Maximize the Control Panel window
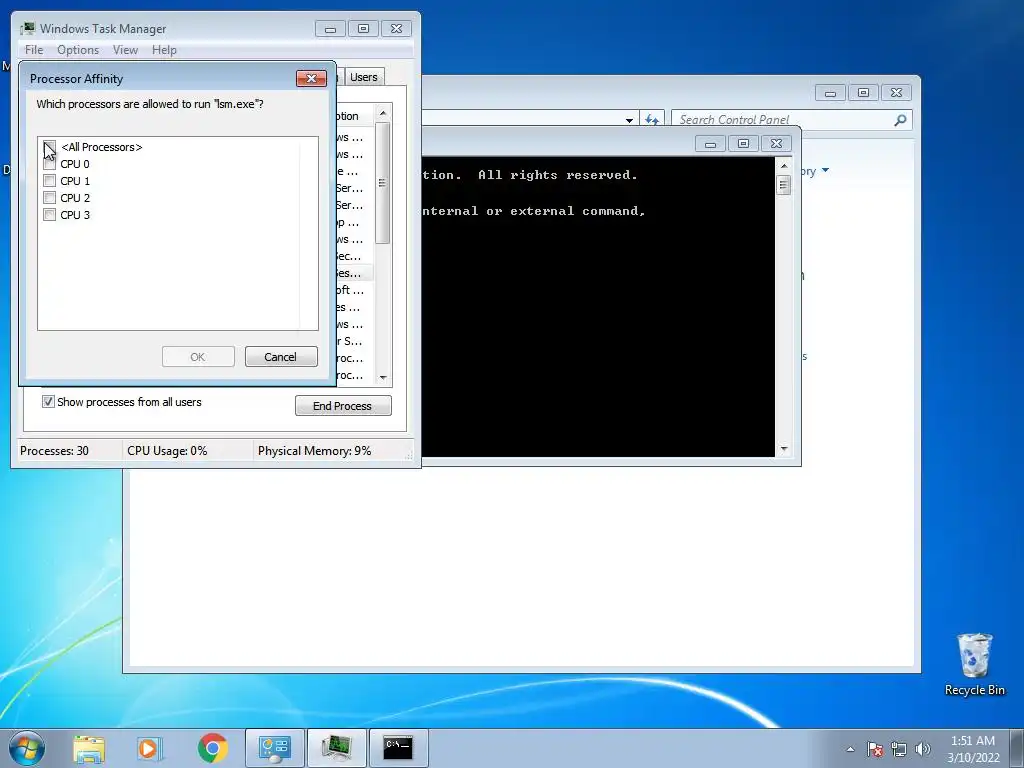Screen dimensions: 1024x768 (x=863, y=93)
